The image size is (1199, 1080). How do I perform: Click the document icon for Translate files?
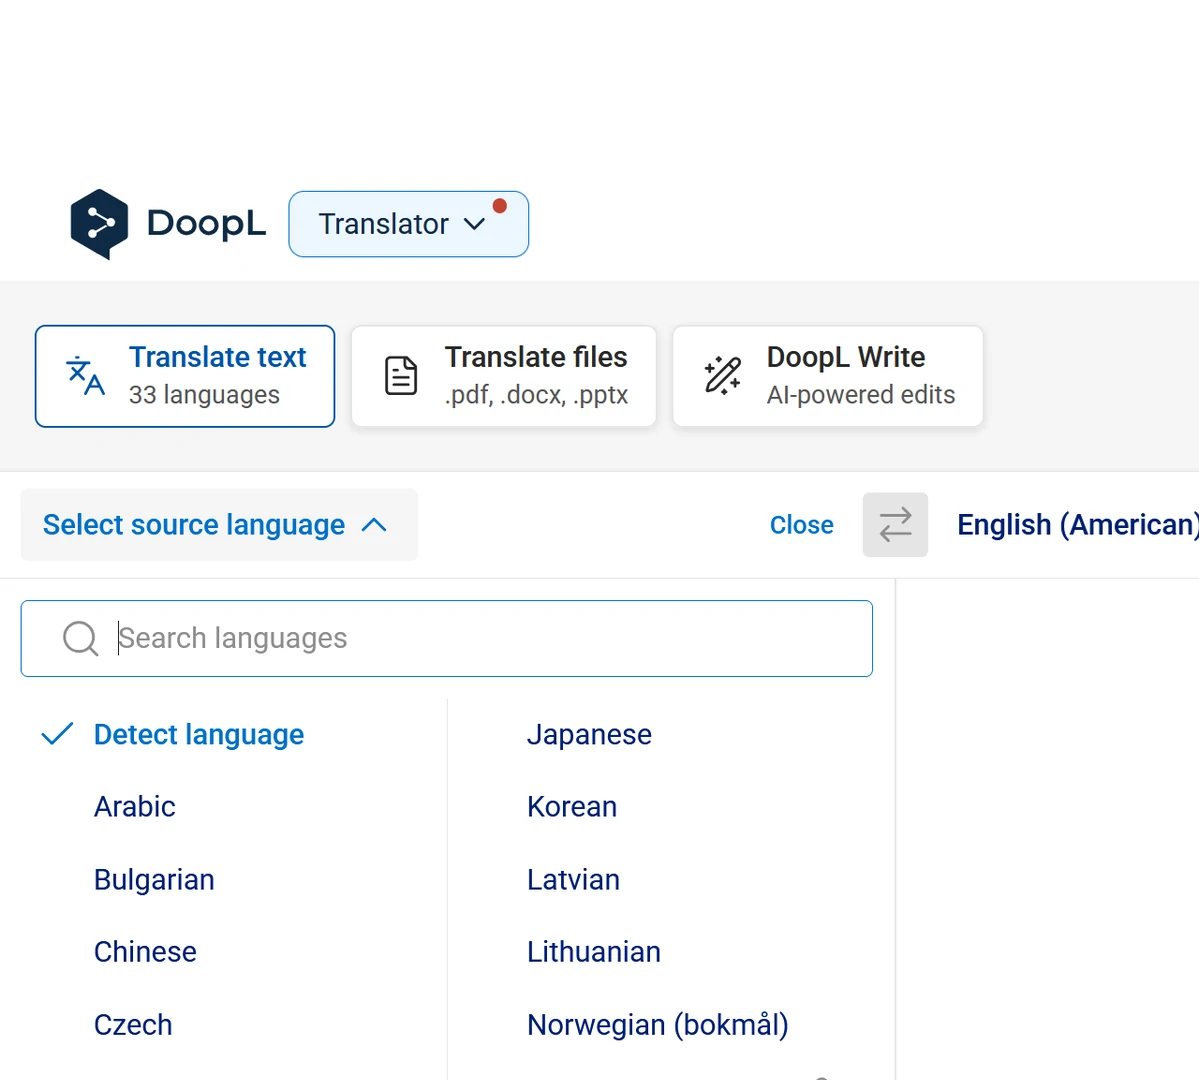401,376
